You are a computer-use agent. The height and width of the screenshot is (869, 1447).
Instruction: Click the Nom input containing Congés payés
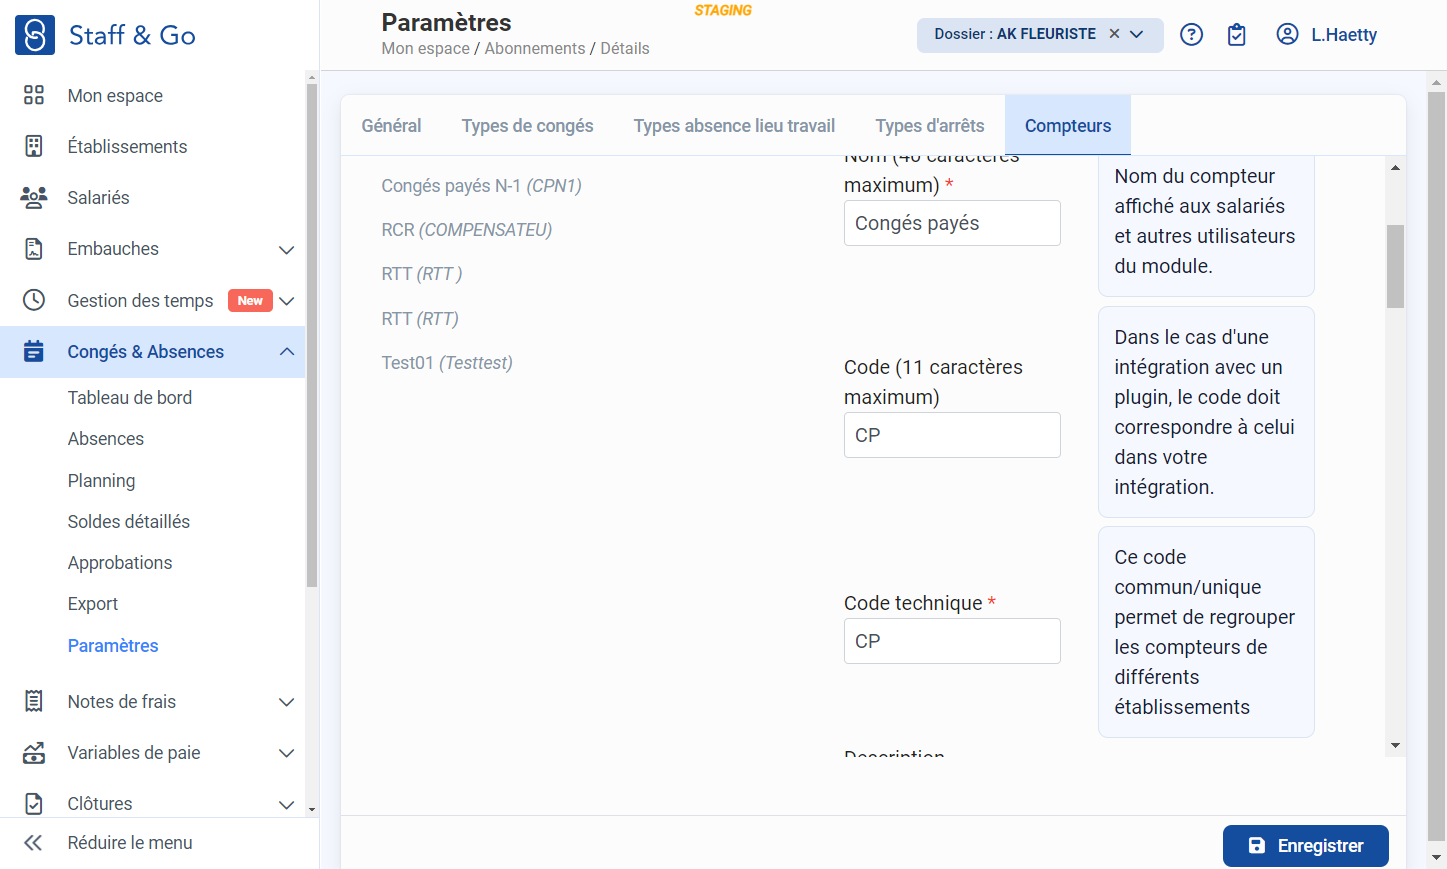coord(952,223)
